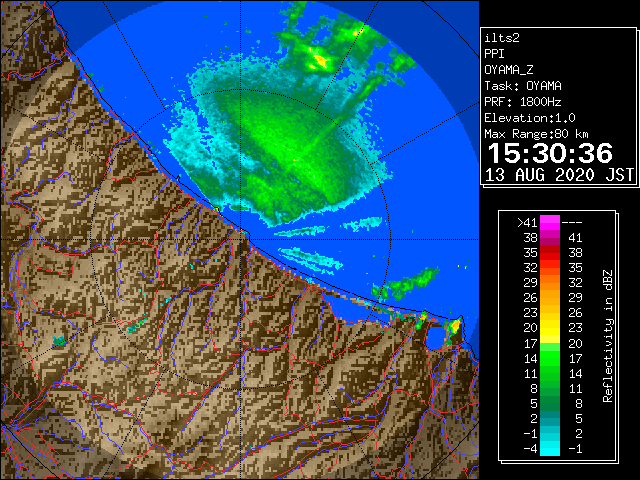Click the orange 29 dBZ legend swatch

[x=550, y=283]
